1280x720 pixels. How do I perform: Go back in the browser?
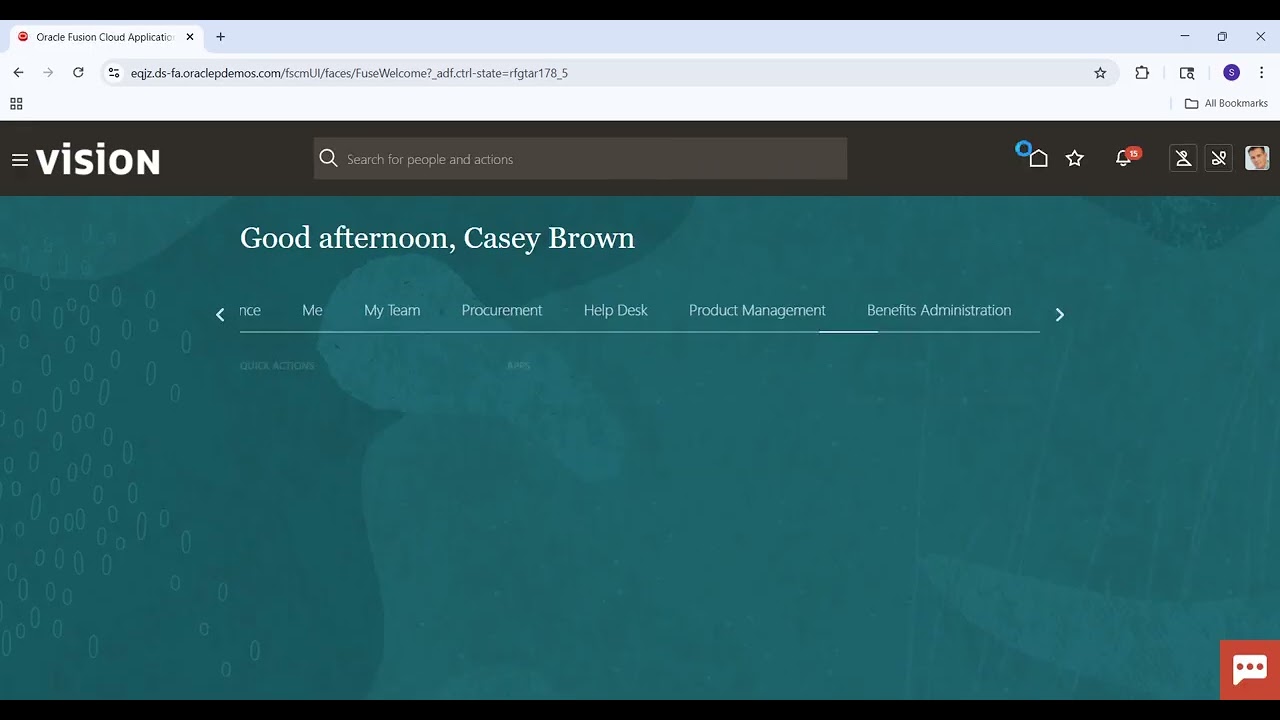(18, 73)
